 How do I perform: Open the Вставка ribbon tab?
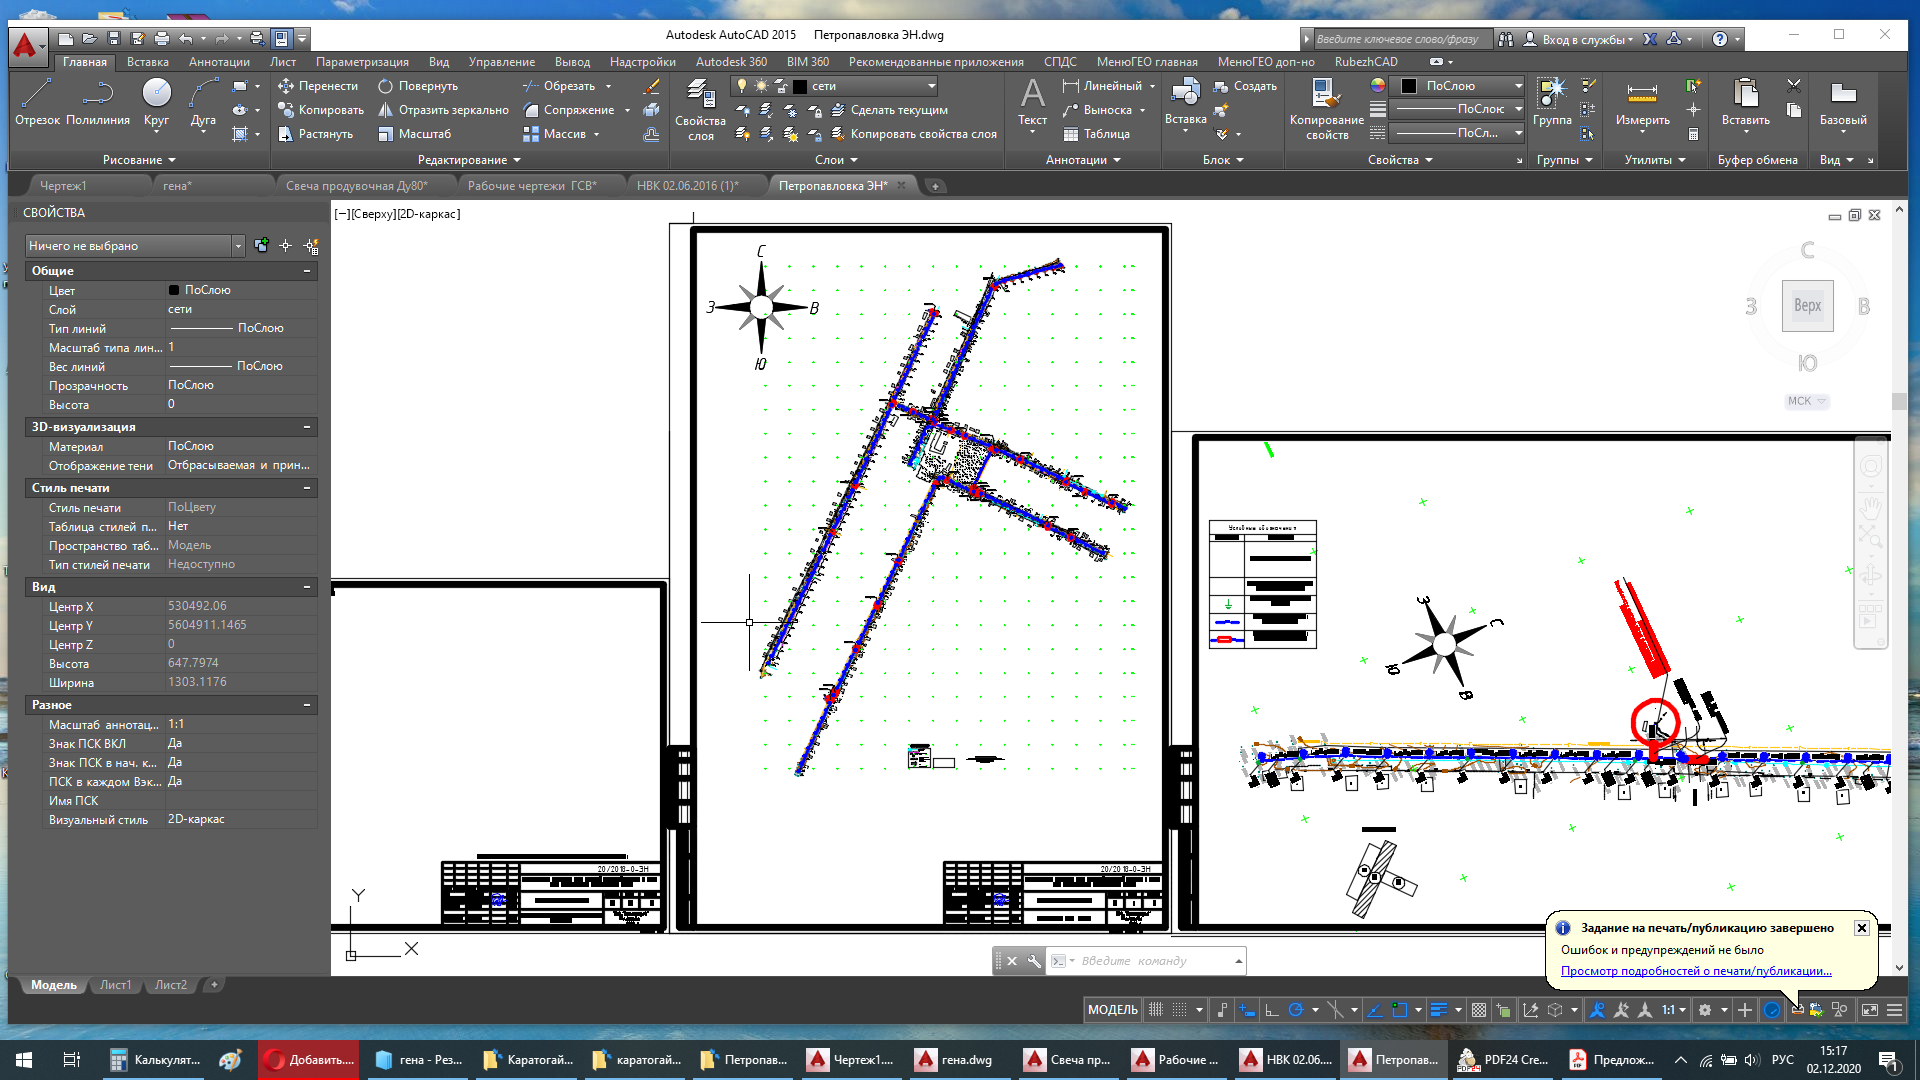[x=148, y=62]
